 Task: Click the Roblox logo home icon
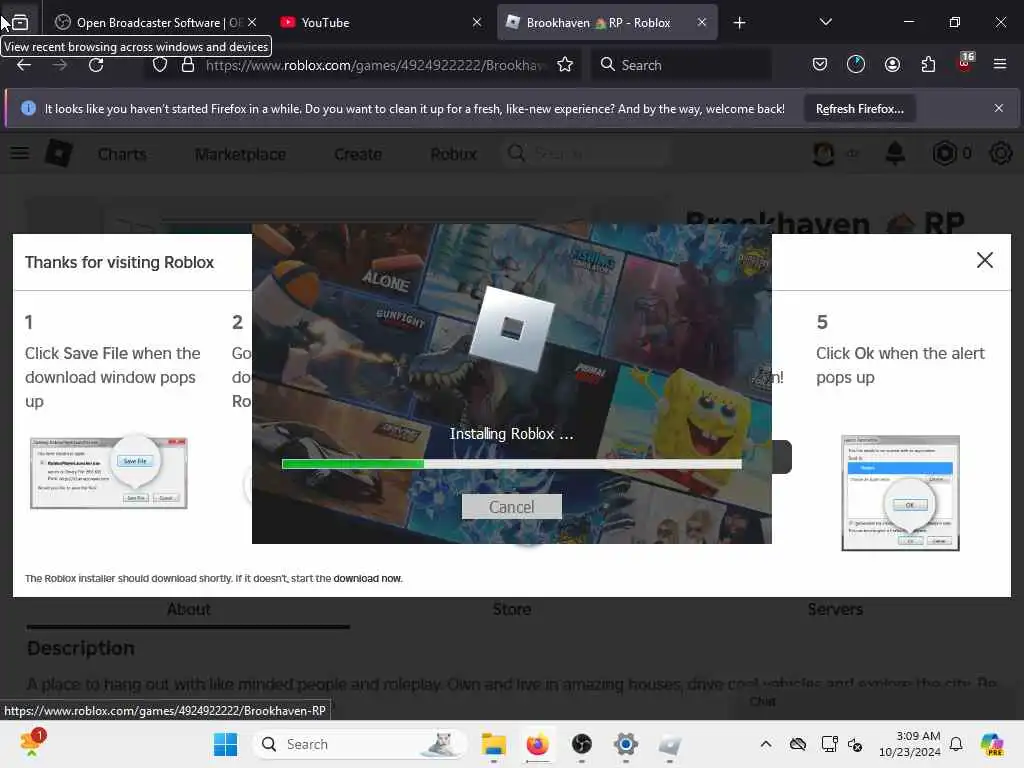(x=58, y=153)
